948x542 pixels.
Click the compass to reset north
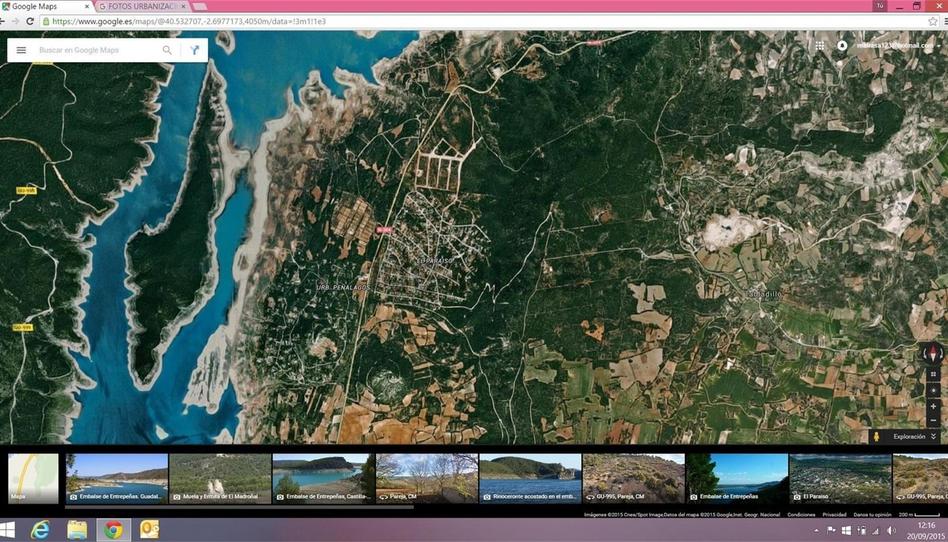pyautogui.click(x=934, y=352)
